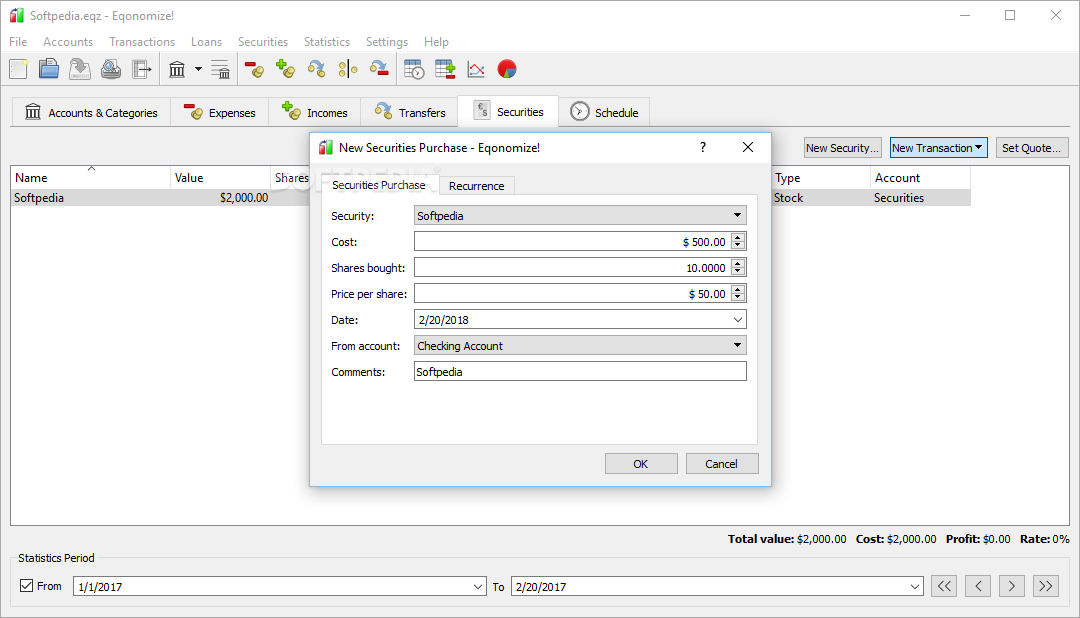Image resolution: width=1080 pixels, height=618 pixels.
Task: Click the Export view toolbar icon
Action: pos(142,69)
